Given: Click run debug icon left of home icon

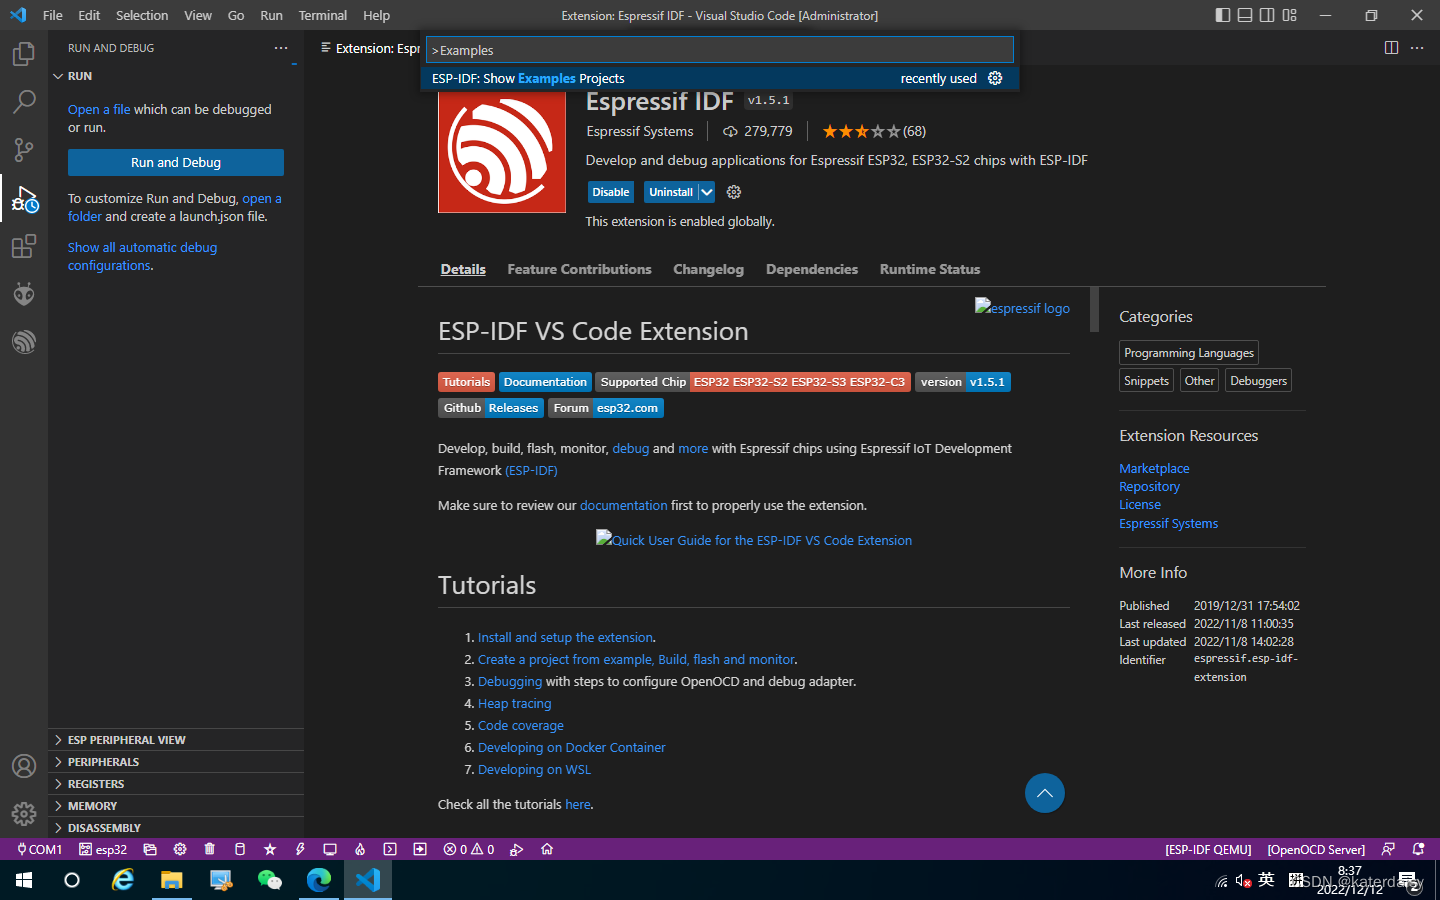Looking at the screenshot, I should coord(516,849).
